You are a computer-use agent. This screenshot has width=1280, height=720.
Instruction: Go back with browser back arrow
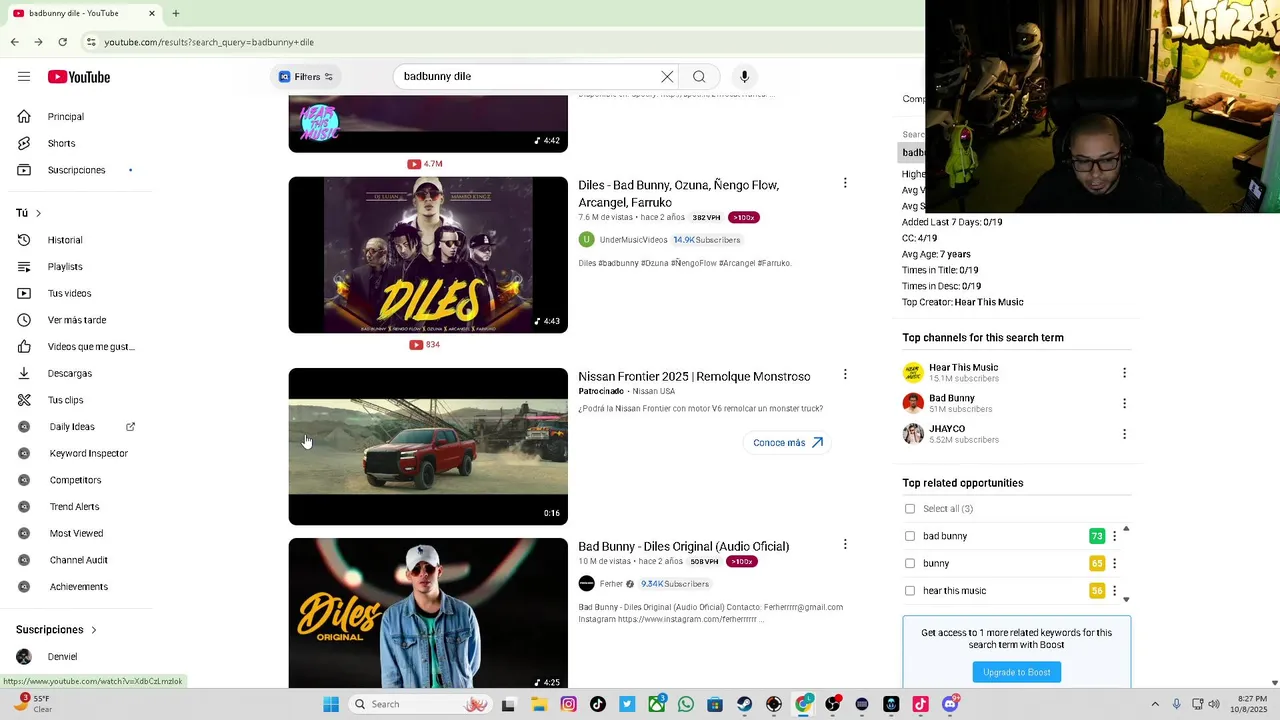pyautogui.click(x=14, y=42)
